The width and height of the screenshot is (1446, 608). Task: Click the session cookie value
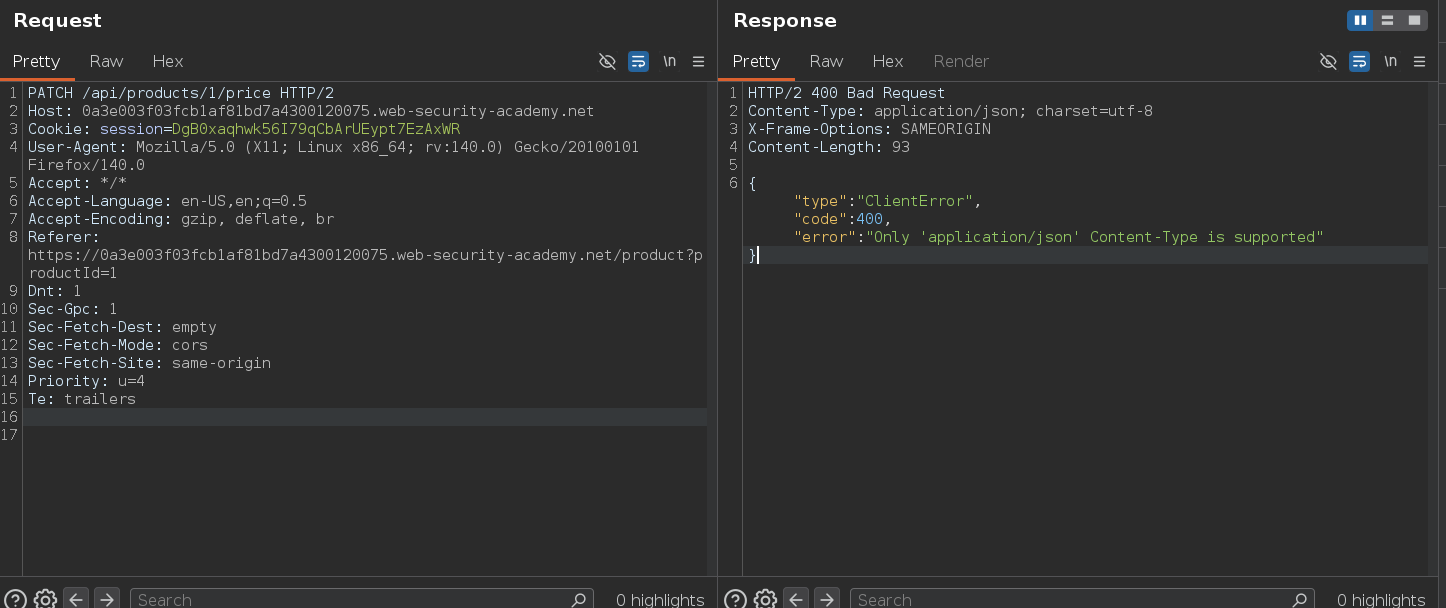click(x=316, y=129)
